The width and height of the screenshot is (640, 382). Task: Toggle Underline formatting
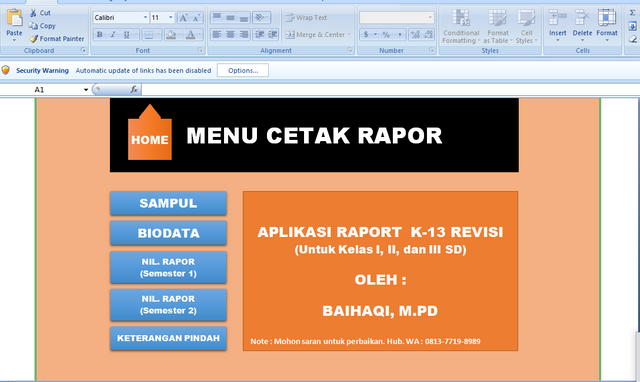pyautogui.click(x=127, y=35)
